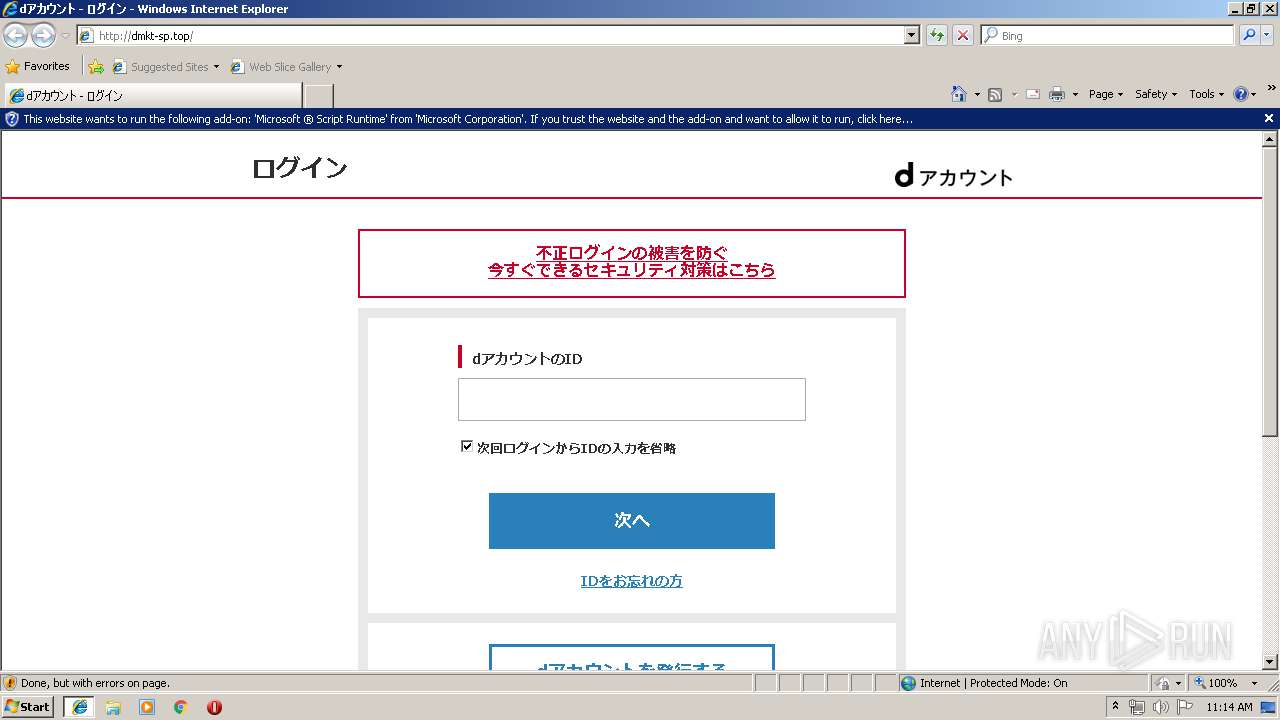Open the Tools menu
Image resolution: width=1280 pixels, height=720 pixels.
(1206, 94)
